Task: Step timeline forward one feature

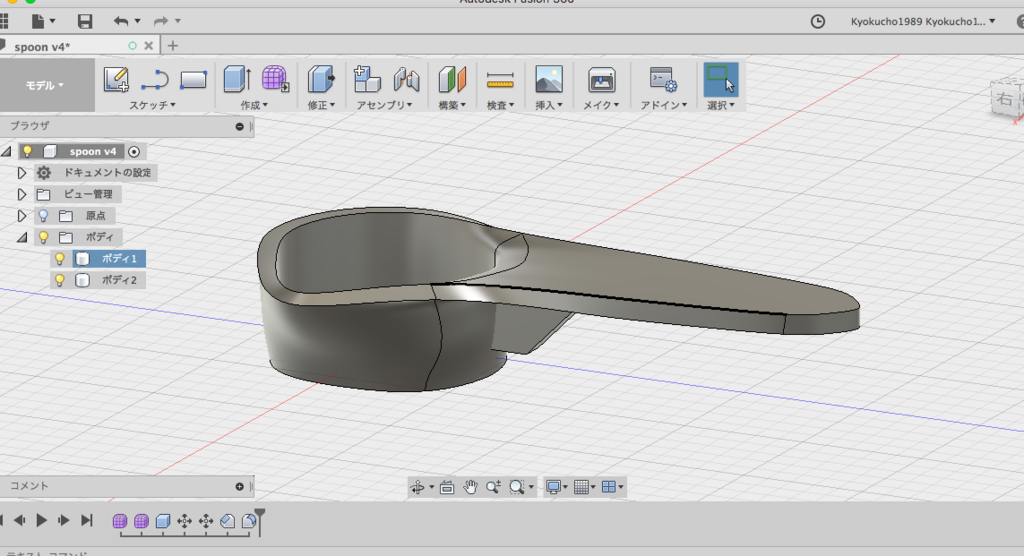Action: pyautogui.click(x=63, y=521)
